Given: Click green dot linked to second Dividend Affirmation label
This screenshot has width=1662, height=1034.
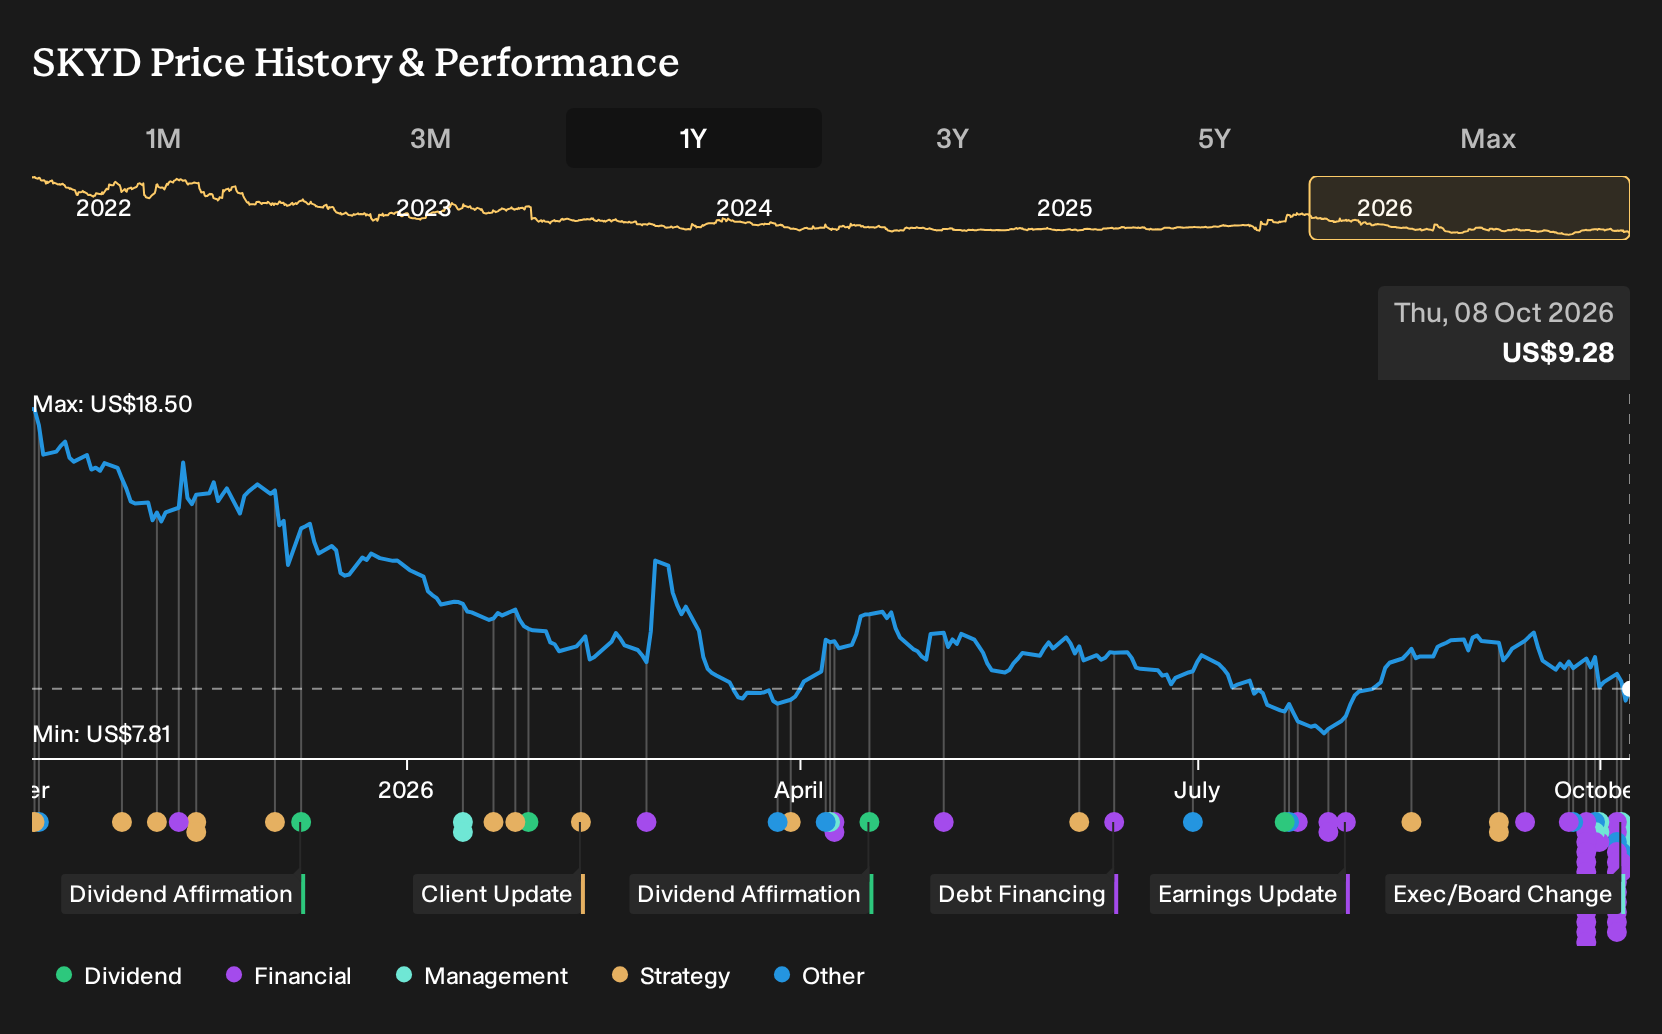Looking at the screenshot, I should (869, 822).
